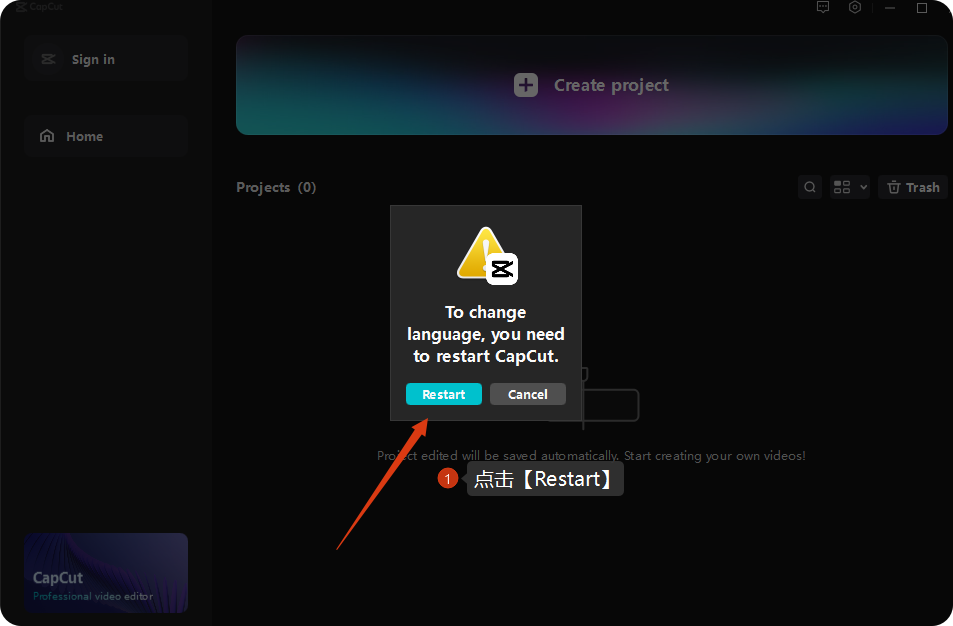Click the red step 1 badge

click(448, 480)
